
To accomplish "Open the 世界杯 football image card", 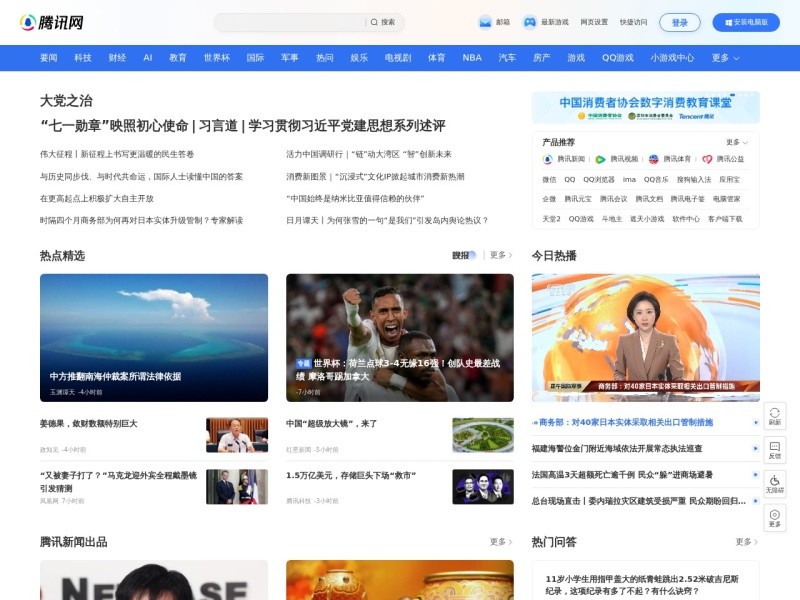I will coord(399,338).
